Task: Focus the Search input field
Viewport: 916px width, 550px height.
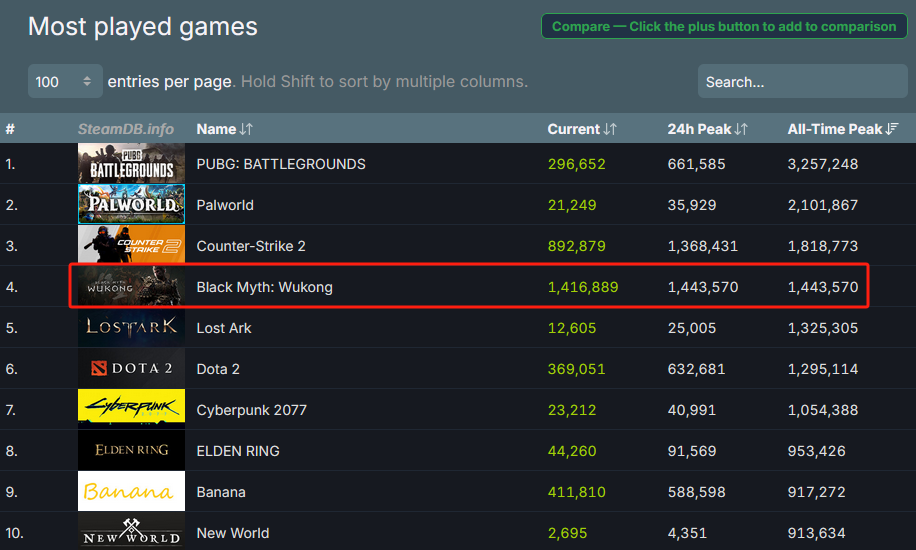Action: click(802, 82)
